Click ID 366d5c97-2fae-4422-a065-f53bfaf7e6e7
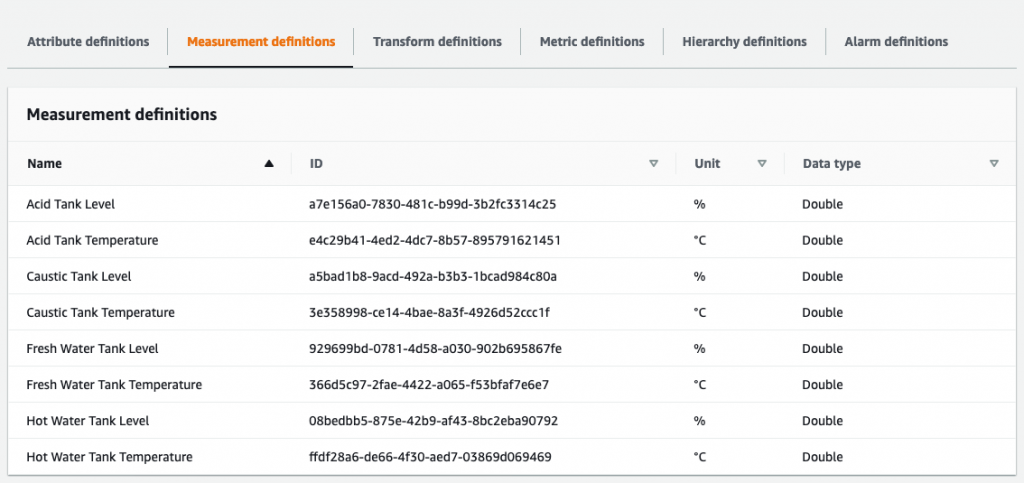1024x483 pixels. pyautogui.click(x=429, y=384)
